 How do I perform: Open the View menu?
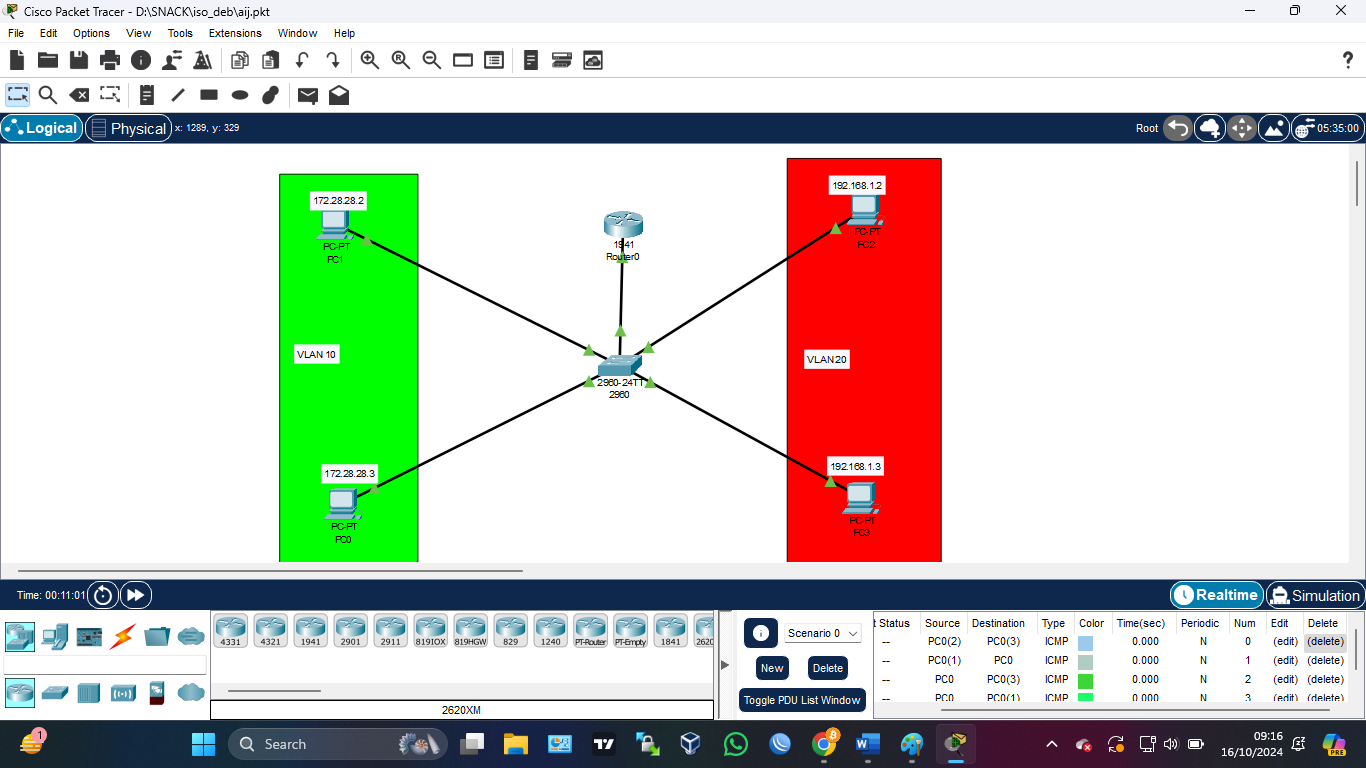[139, 33]
